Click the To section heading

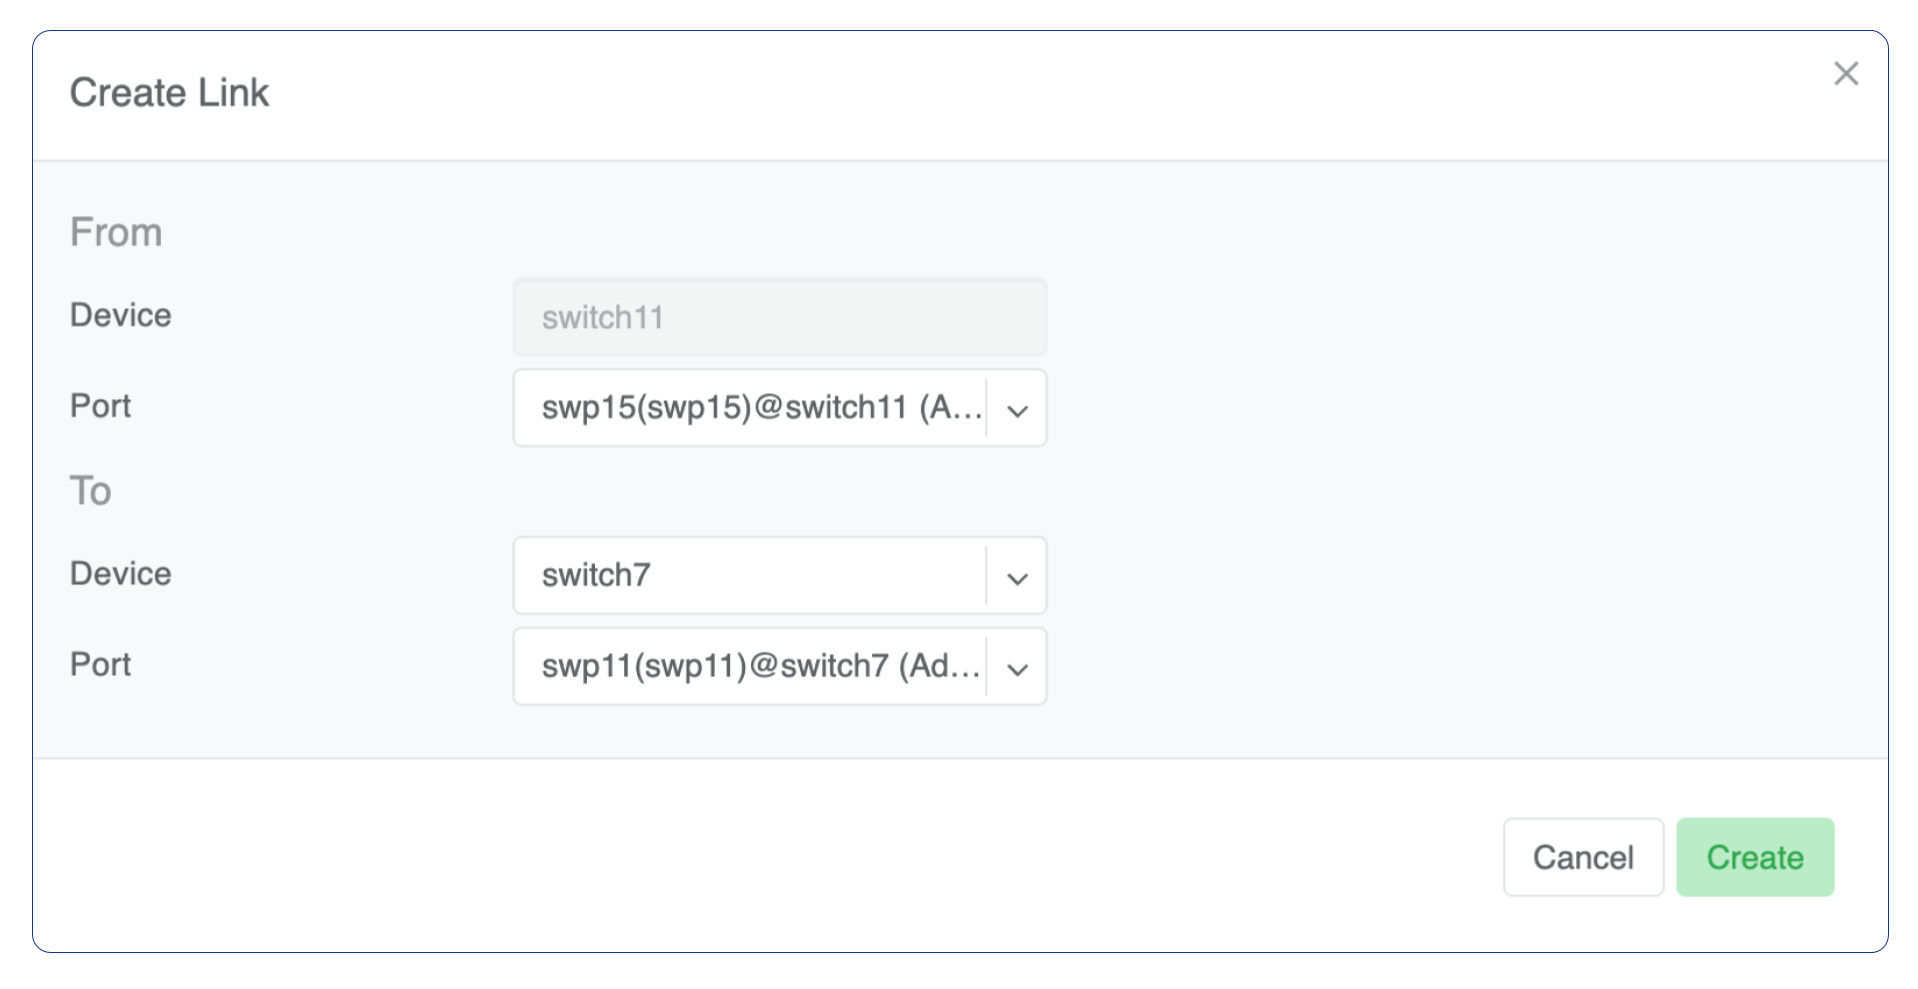point(90,491)
